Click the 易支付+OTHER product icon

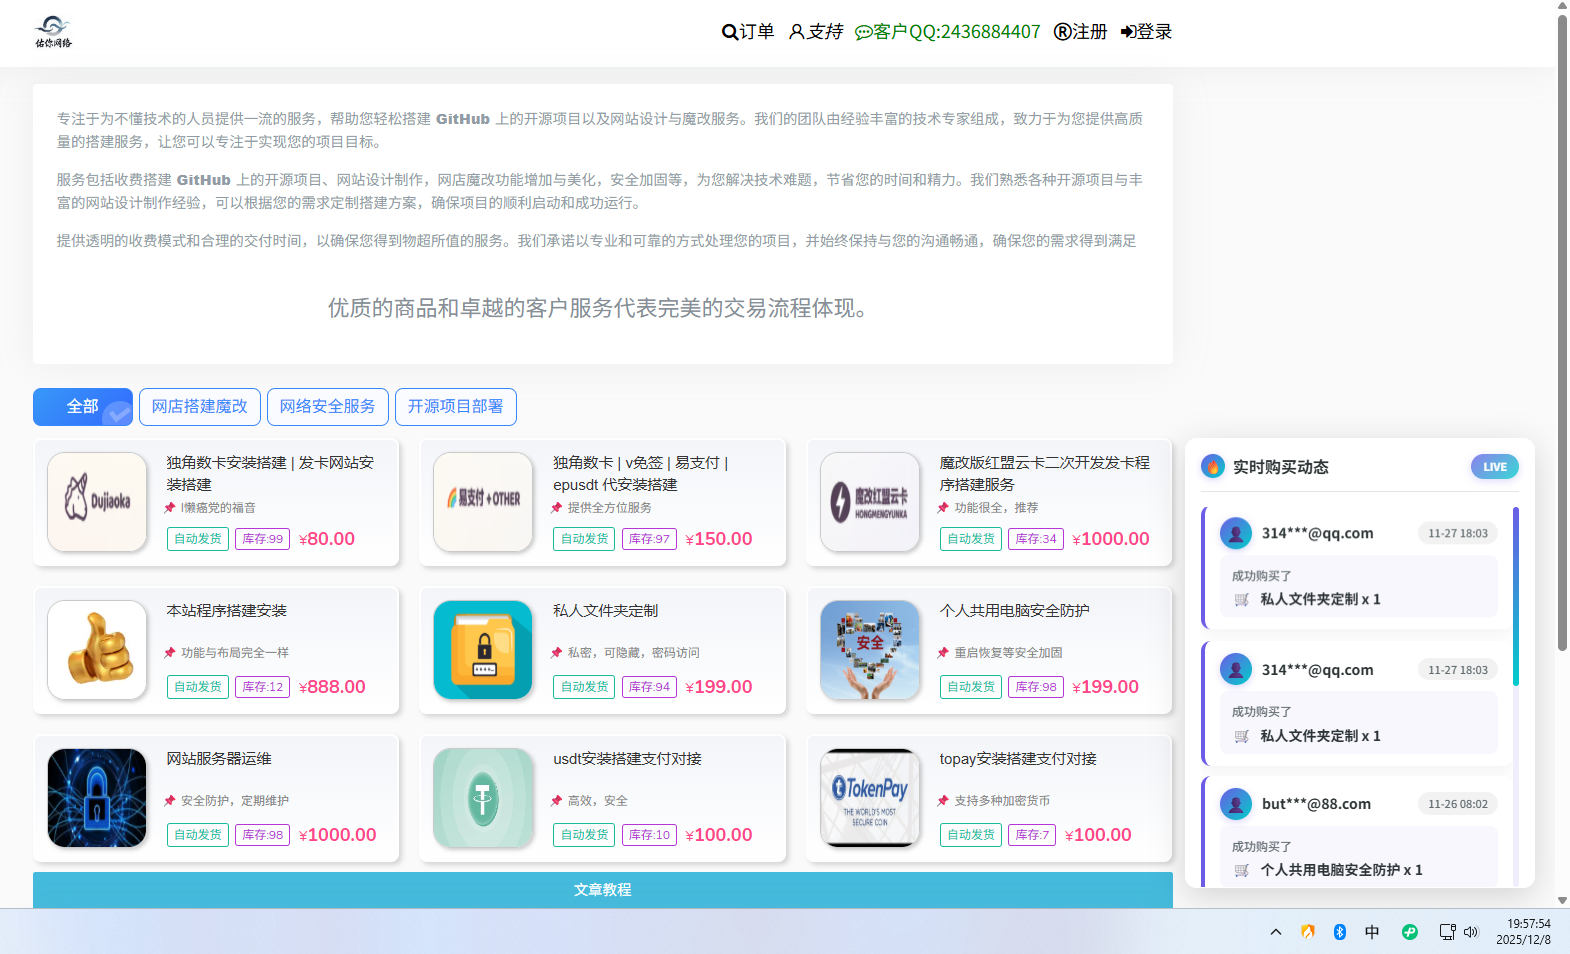point(483,502)
